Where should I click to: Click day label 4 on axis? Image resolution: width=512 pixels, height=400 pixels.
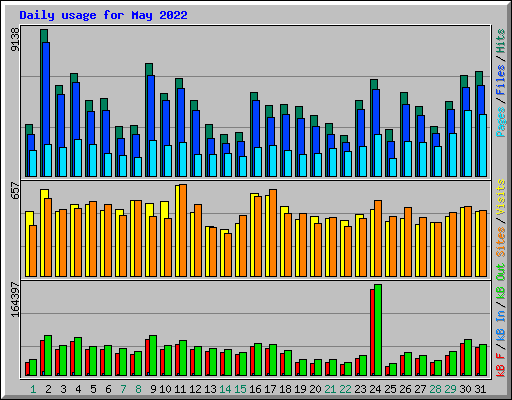point(78,389)
